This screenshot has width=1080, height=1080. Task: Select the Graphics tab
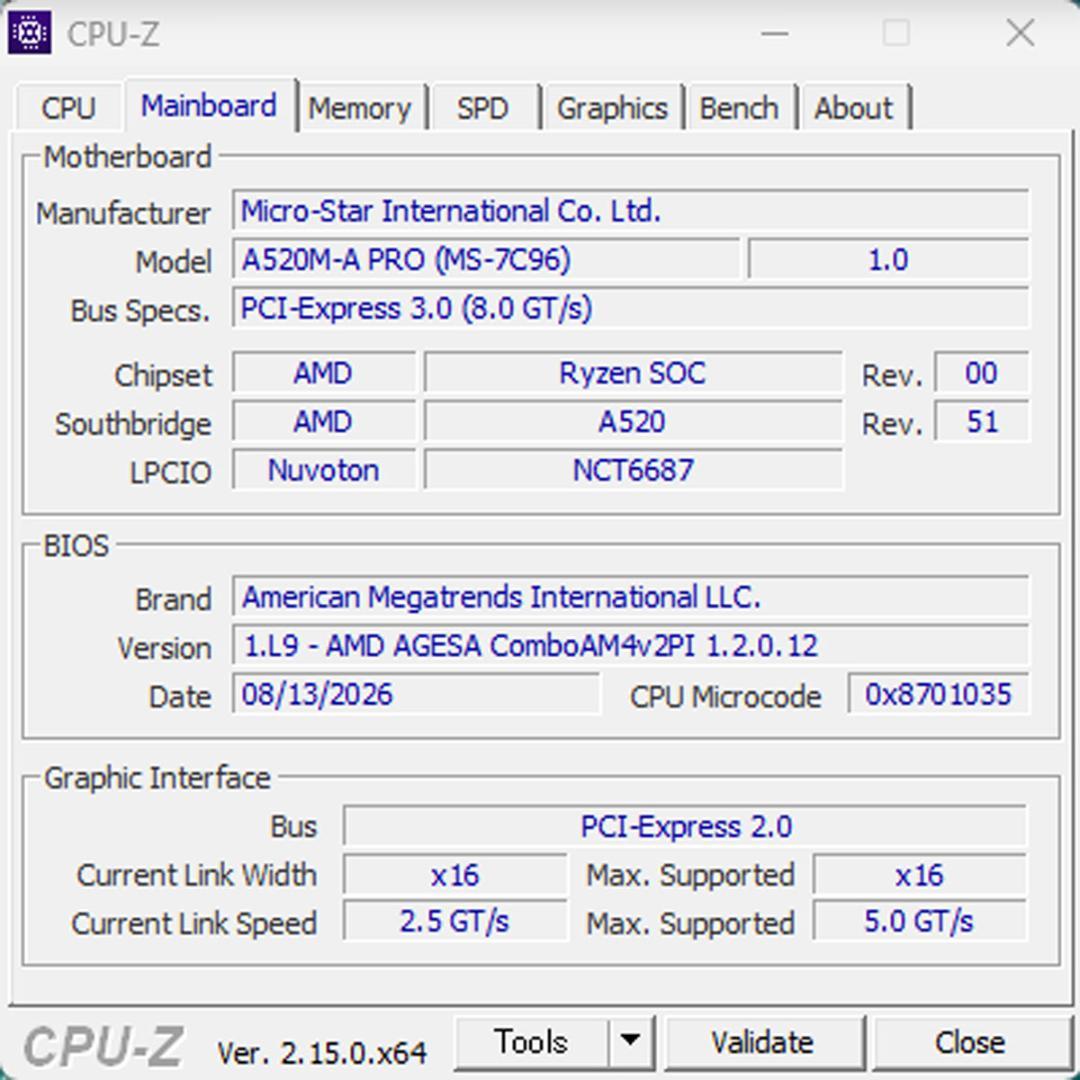612,108
